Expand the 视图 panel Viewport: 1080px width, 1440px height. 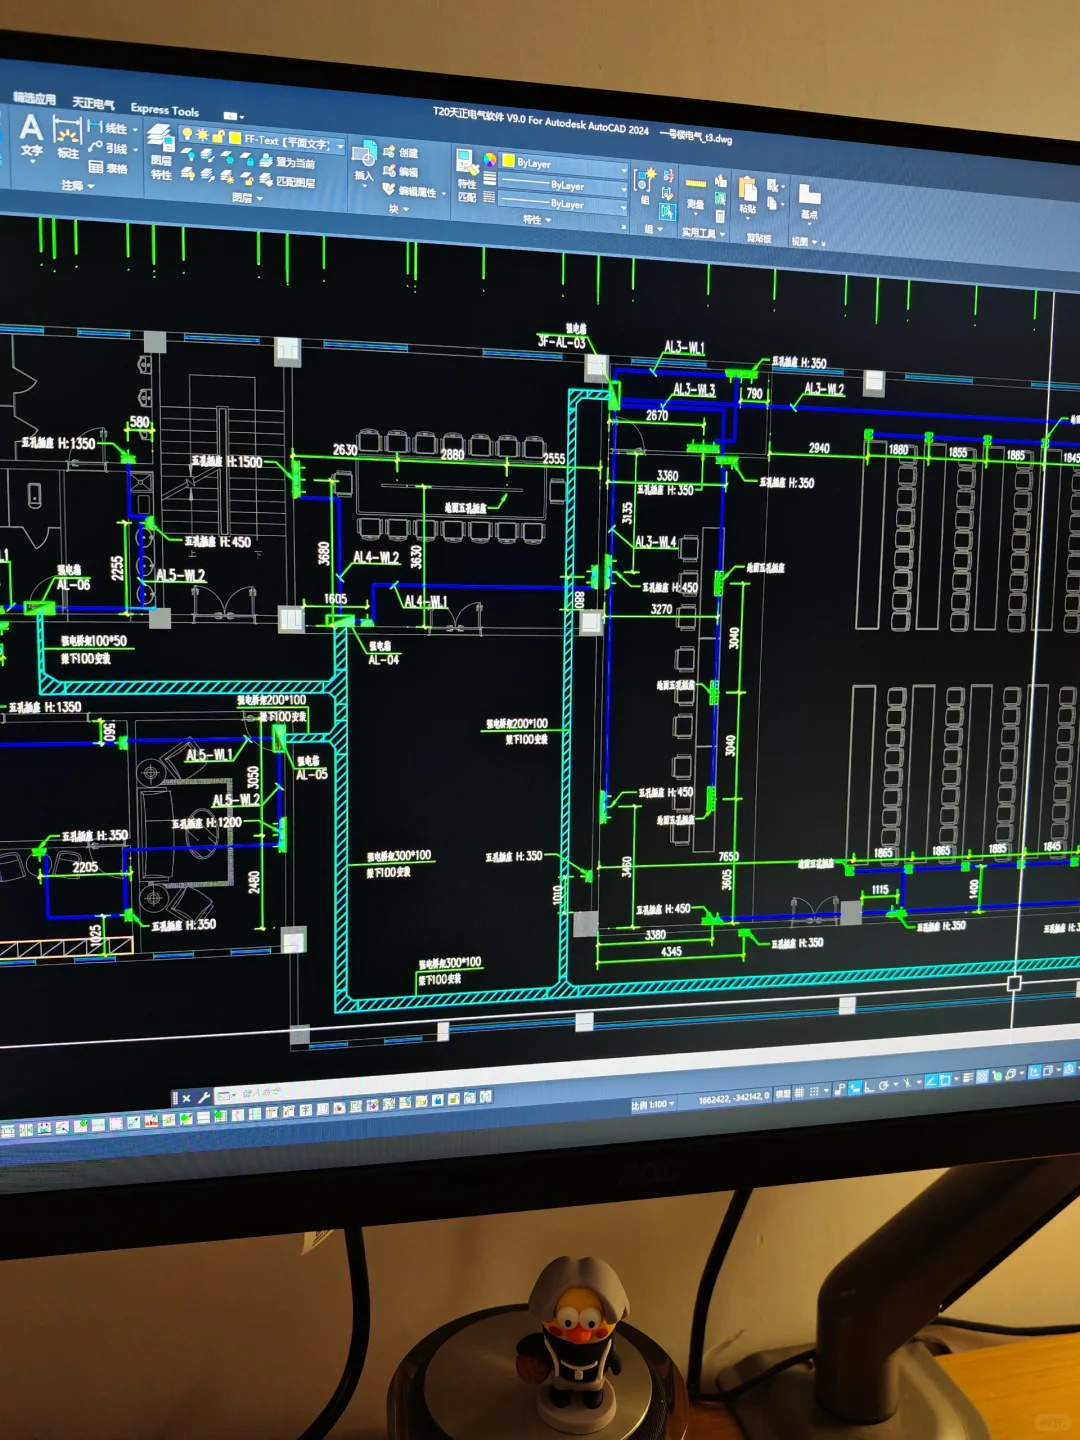point(805,241)
